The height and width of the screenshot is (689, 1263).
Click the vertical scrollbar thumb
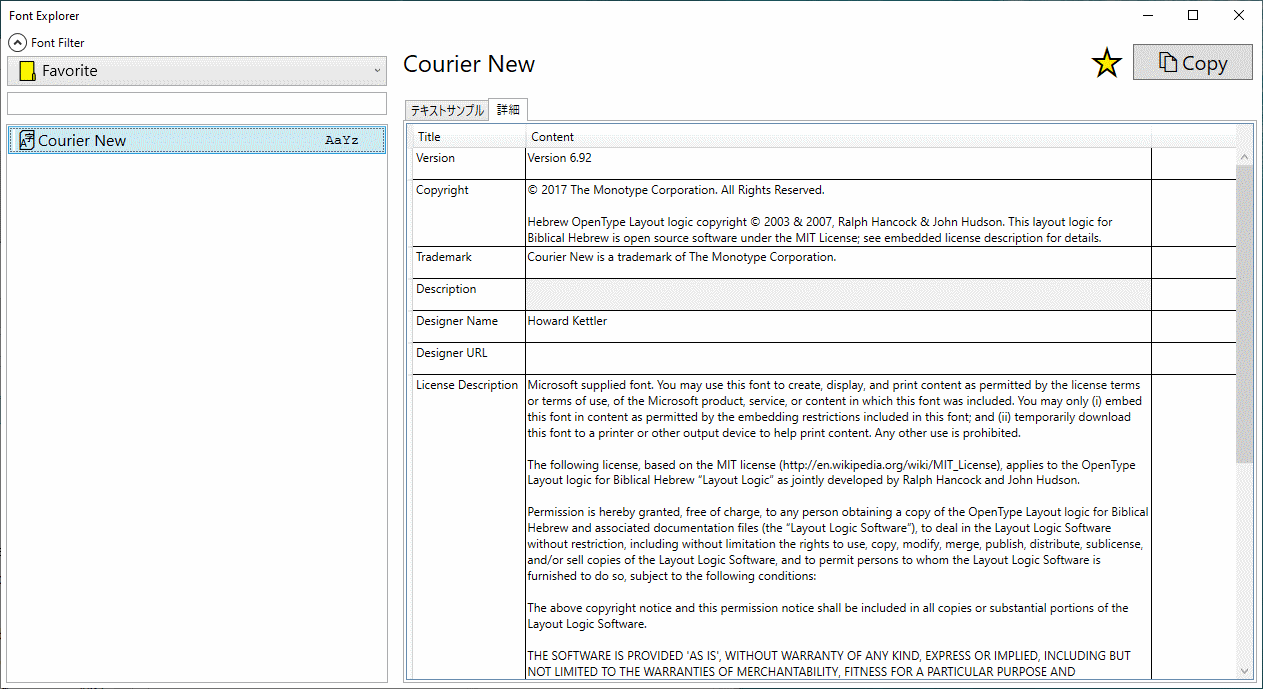click(1244, 314)
